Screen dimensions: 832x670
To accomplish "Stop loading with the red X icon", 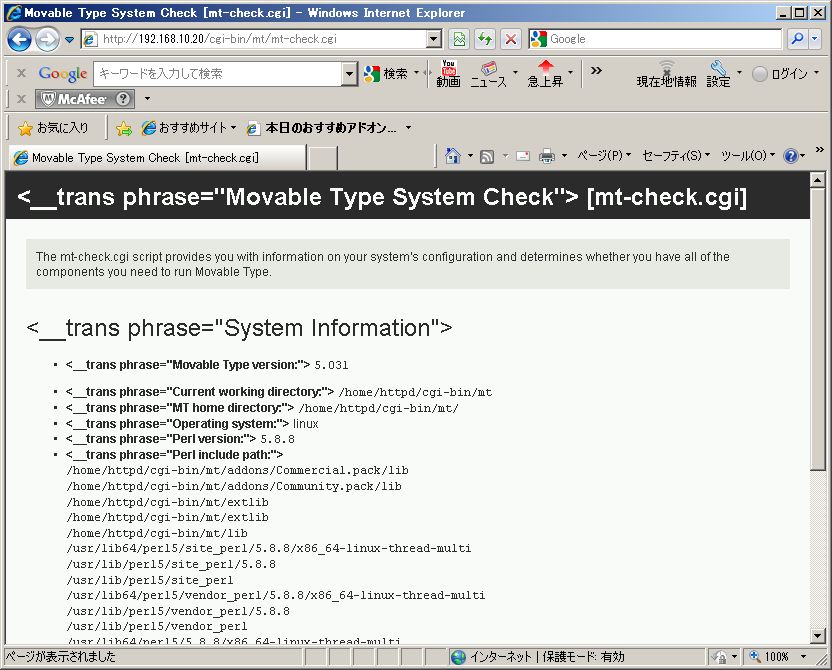I will [x=510, y=39].
